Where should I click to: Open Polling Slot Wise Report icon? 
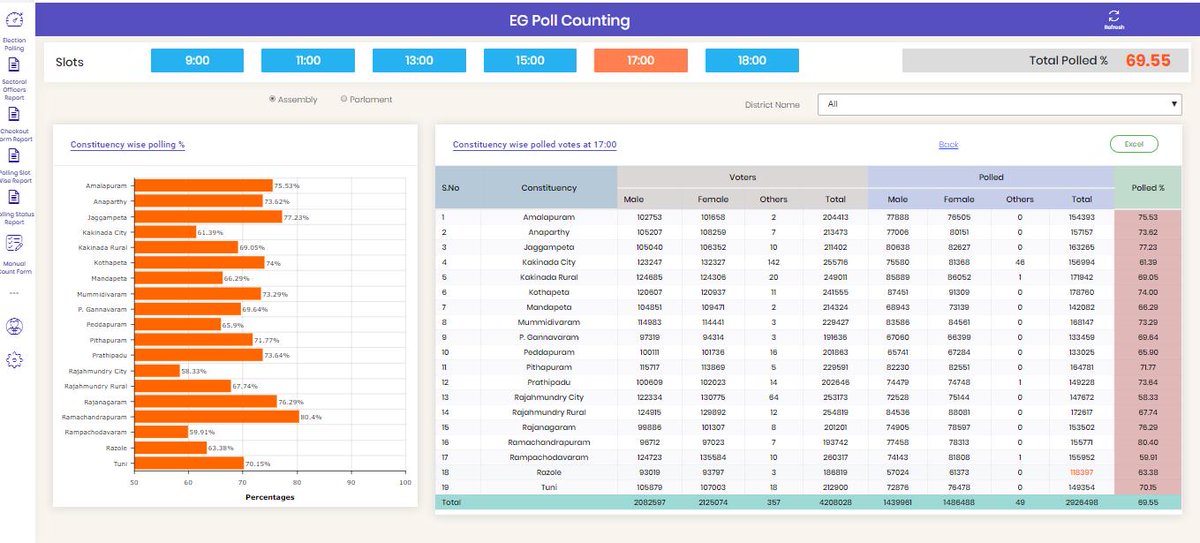pyautogui.click(x=14, y=155)
